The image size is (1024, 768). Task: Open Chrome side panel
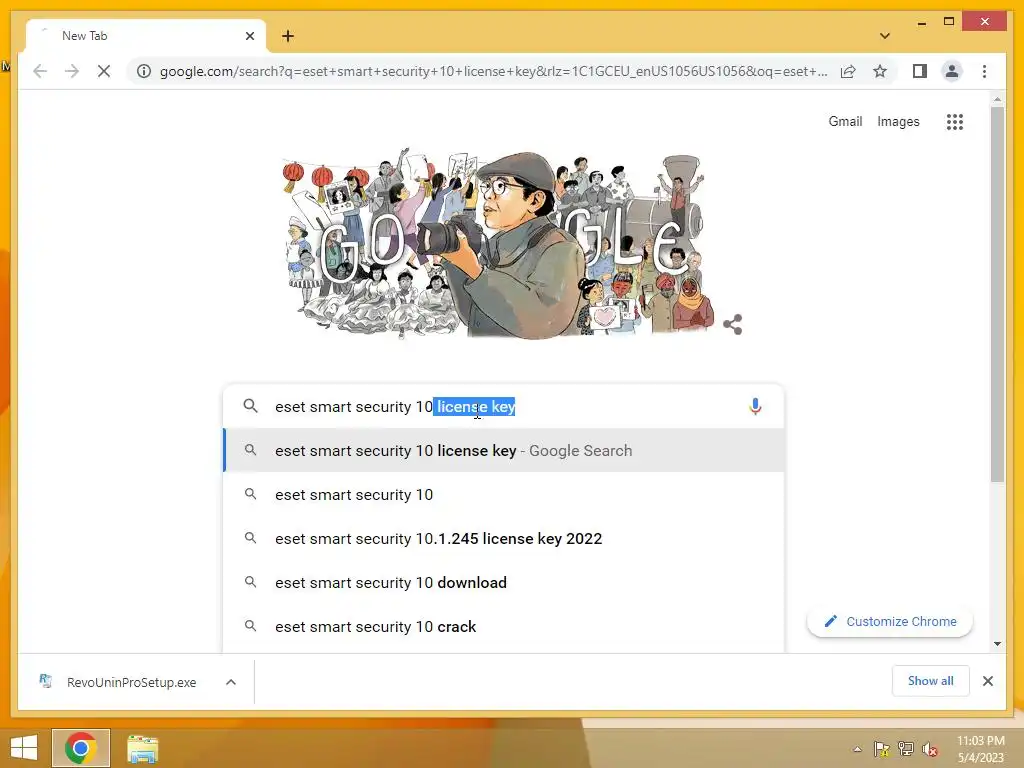920,71
